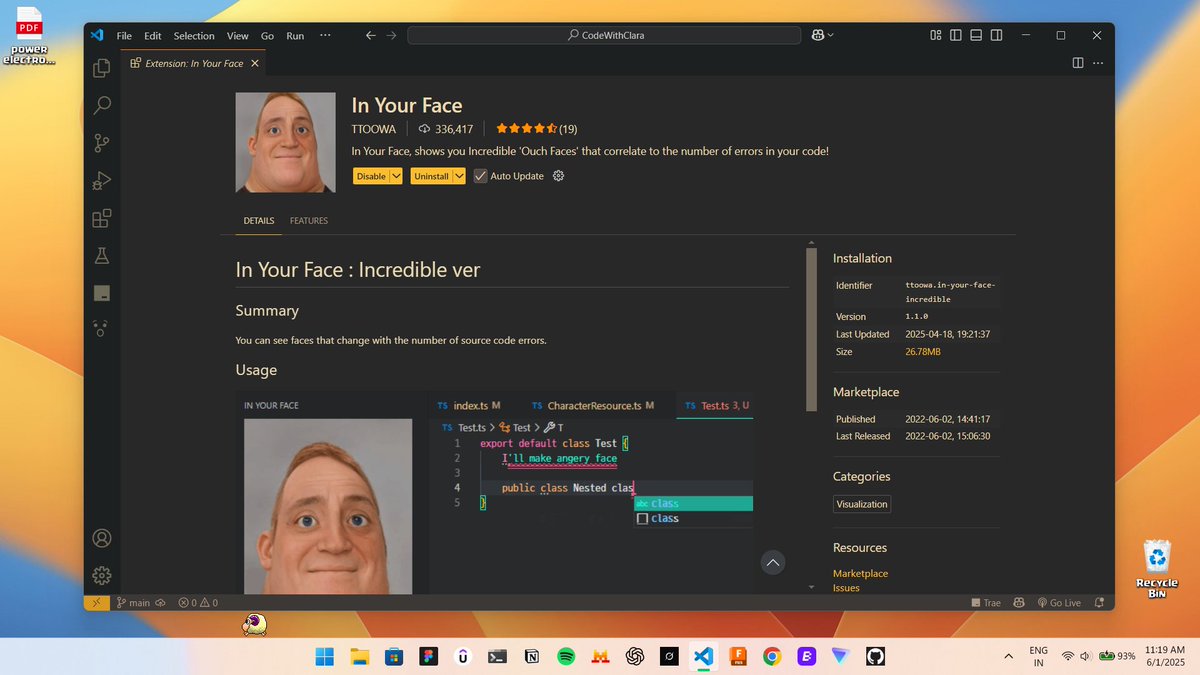Screen dimensions: 1200x675
Task: Launch Spotify from the taskbar
Action: pos(566,656)
